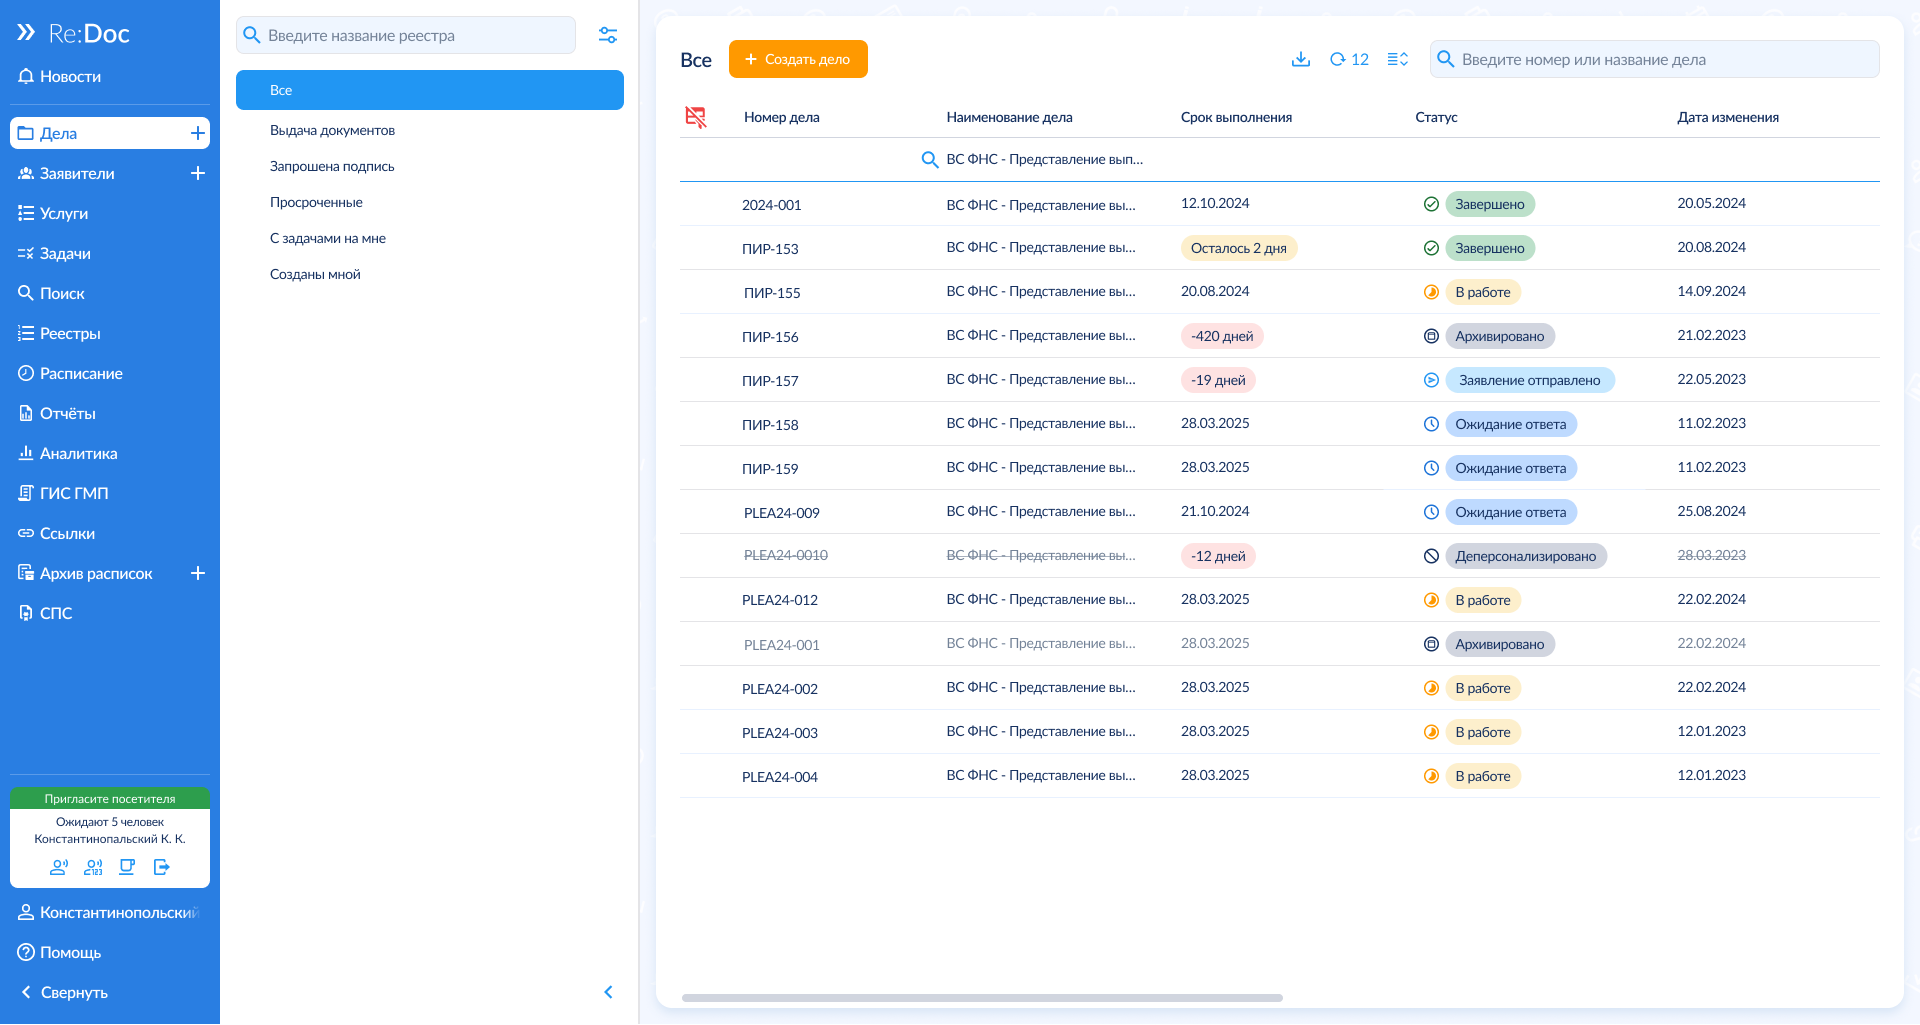
Task: Click the red clear filters icon
Action: point(696,117)
